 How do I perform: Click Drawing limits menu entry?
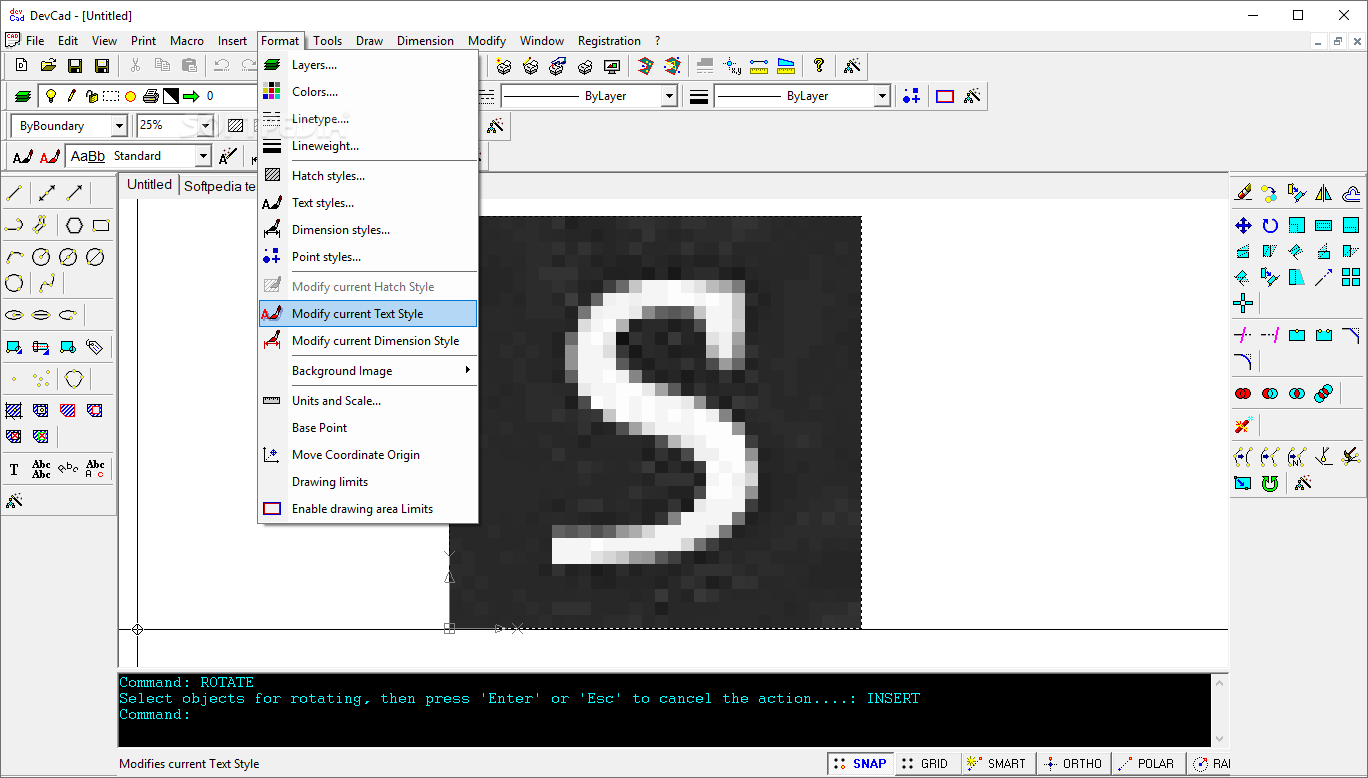[368, 482]
